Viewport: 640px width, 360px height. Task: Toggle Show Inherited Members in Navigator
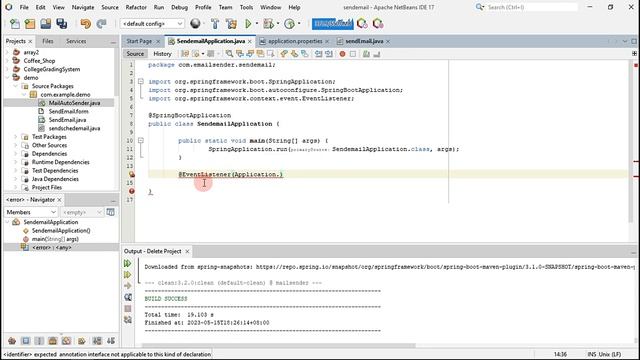point(12,341)
